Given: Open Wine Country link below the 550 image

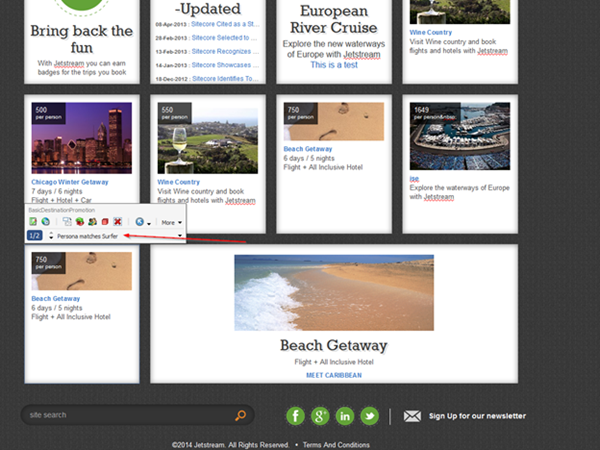Looking at the screenshot, I should [x=178, y=182].
